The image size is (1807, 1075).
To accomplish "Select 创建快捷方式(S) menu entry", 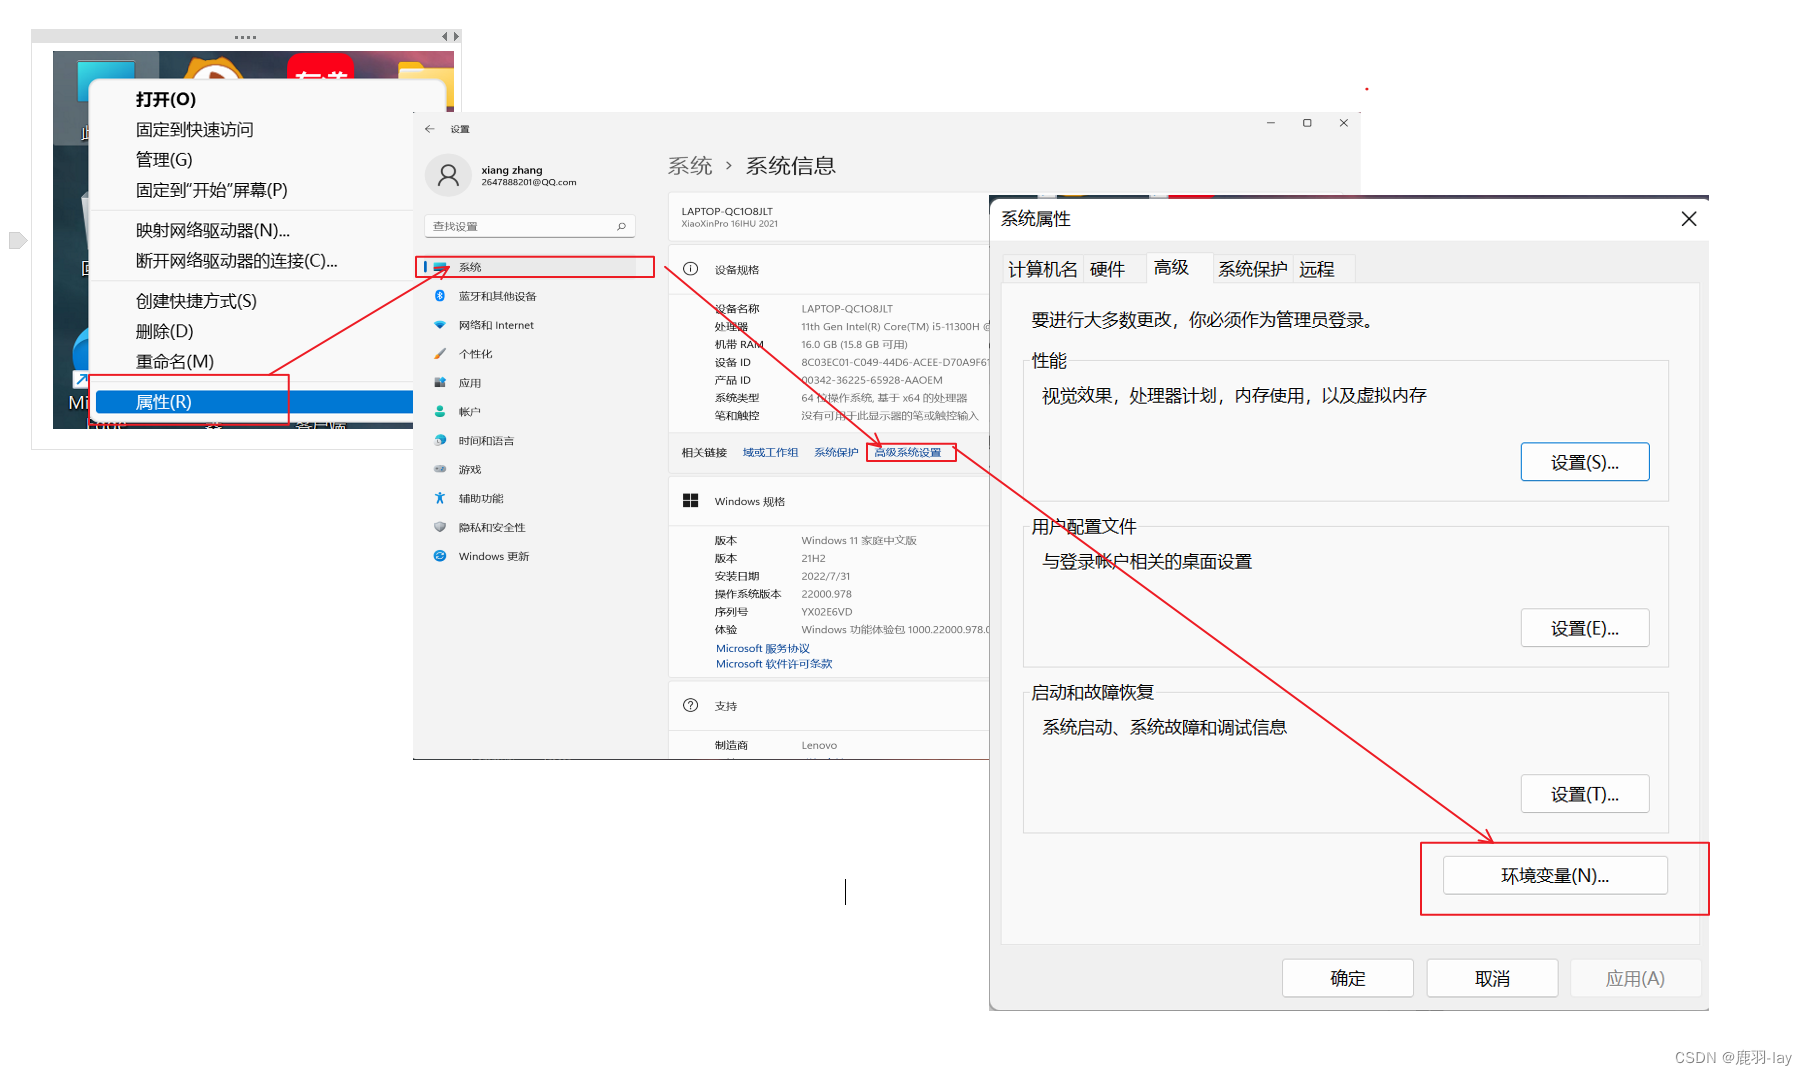I will (x=197, y=301).
